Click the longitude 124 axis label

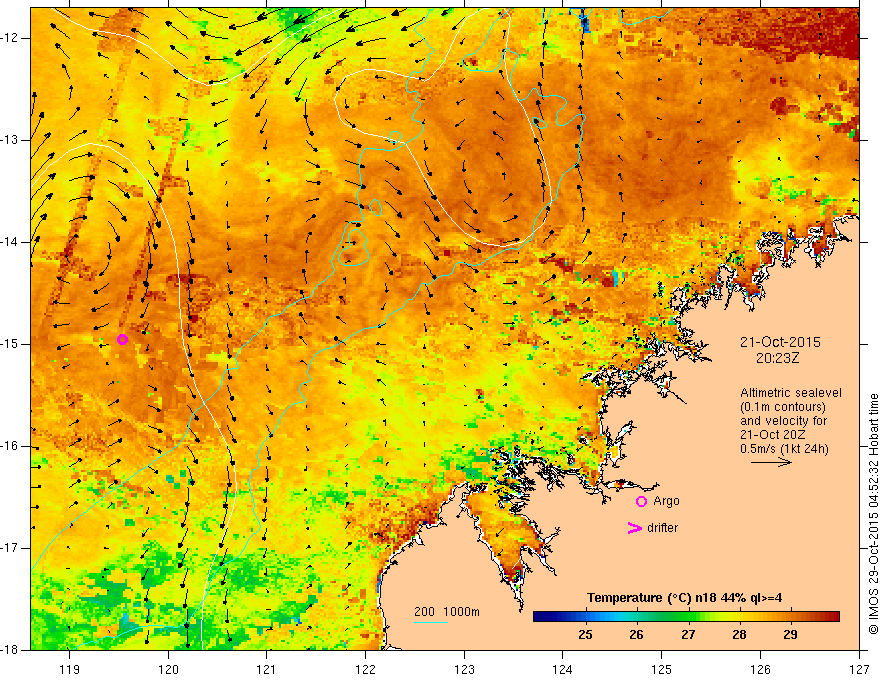coord(563,669)
